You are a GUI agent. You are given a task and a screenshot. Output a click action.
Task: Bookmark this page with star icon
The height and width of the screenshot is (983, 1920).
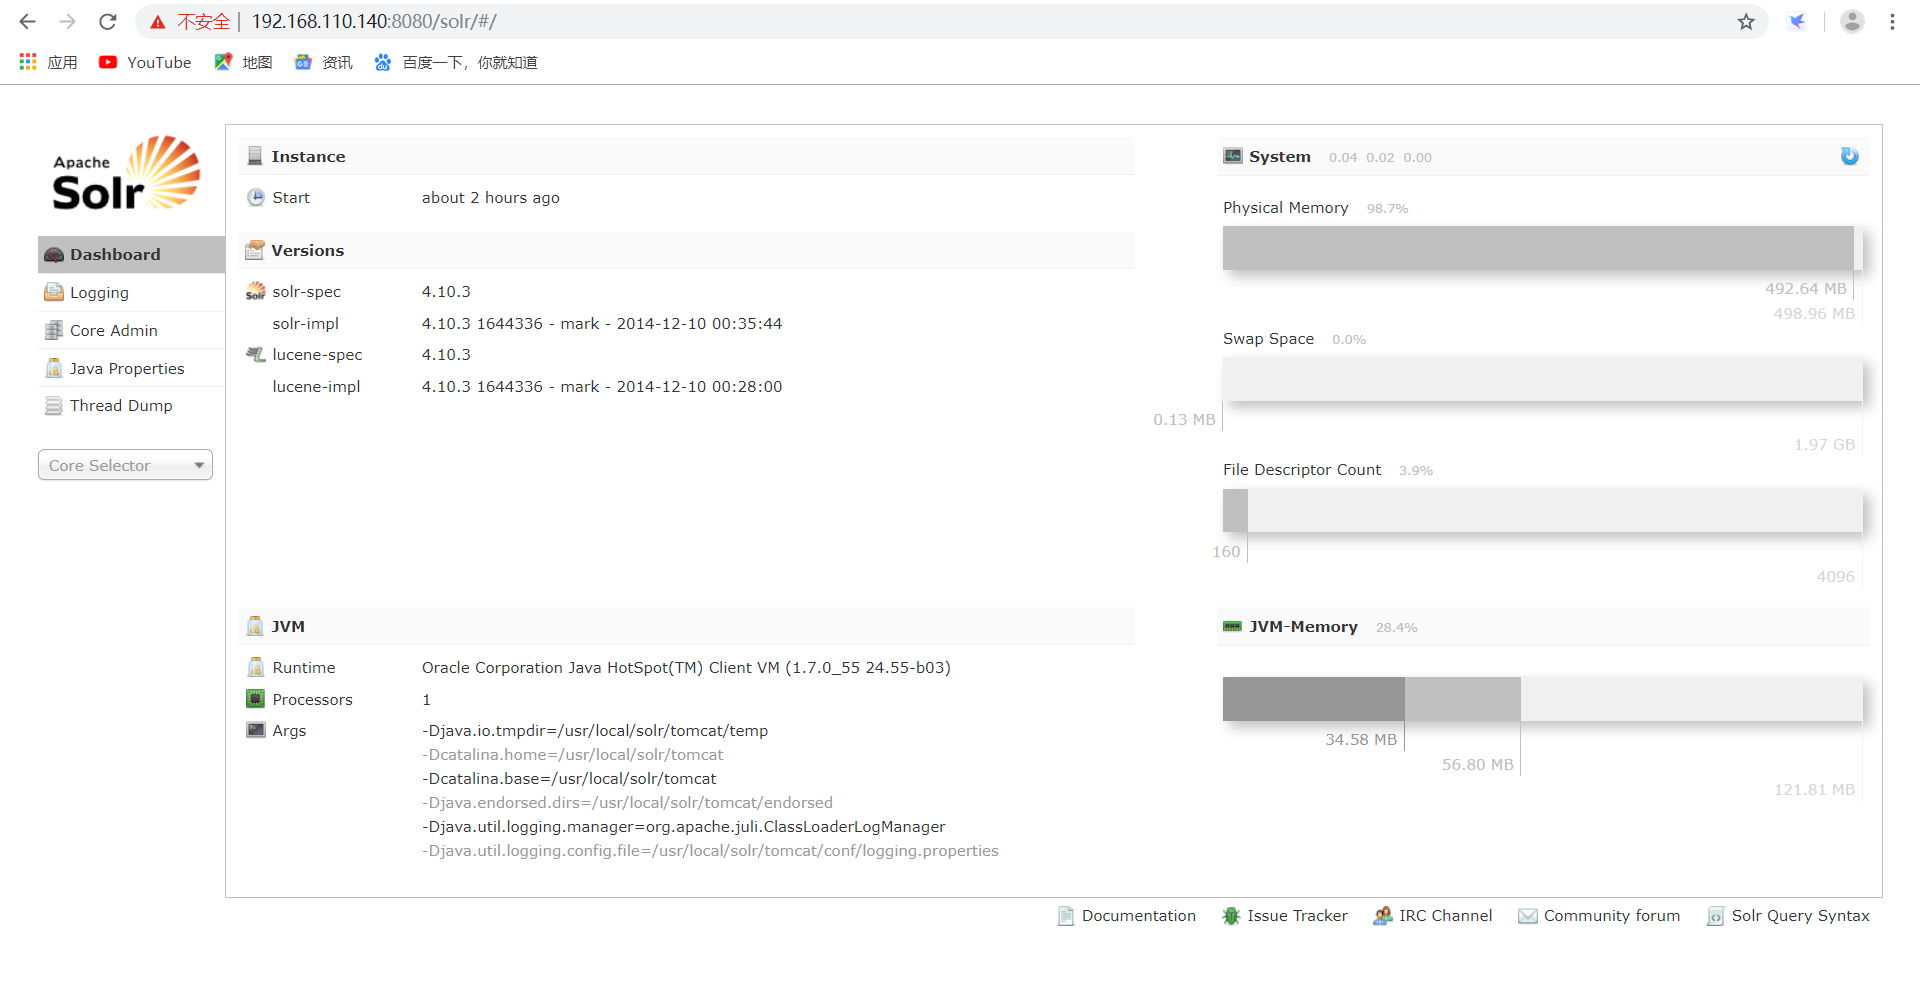(1746, 22)
